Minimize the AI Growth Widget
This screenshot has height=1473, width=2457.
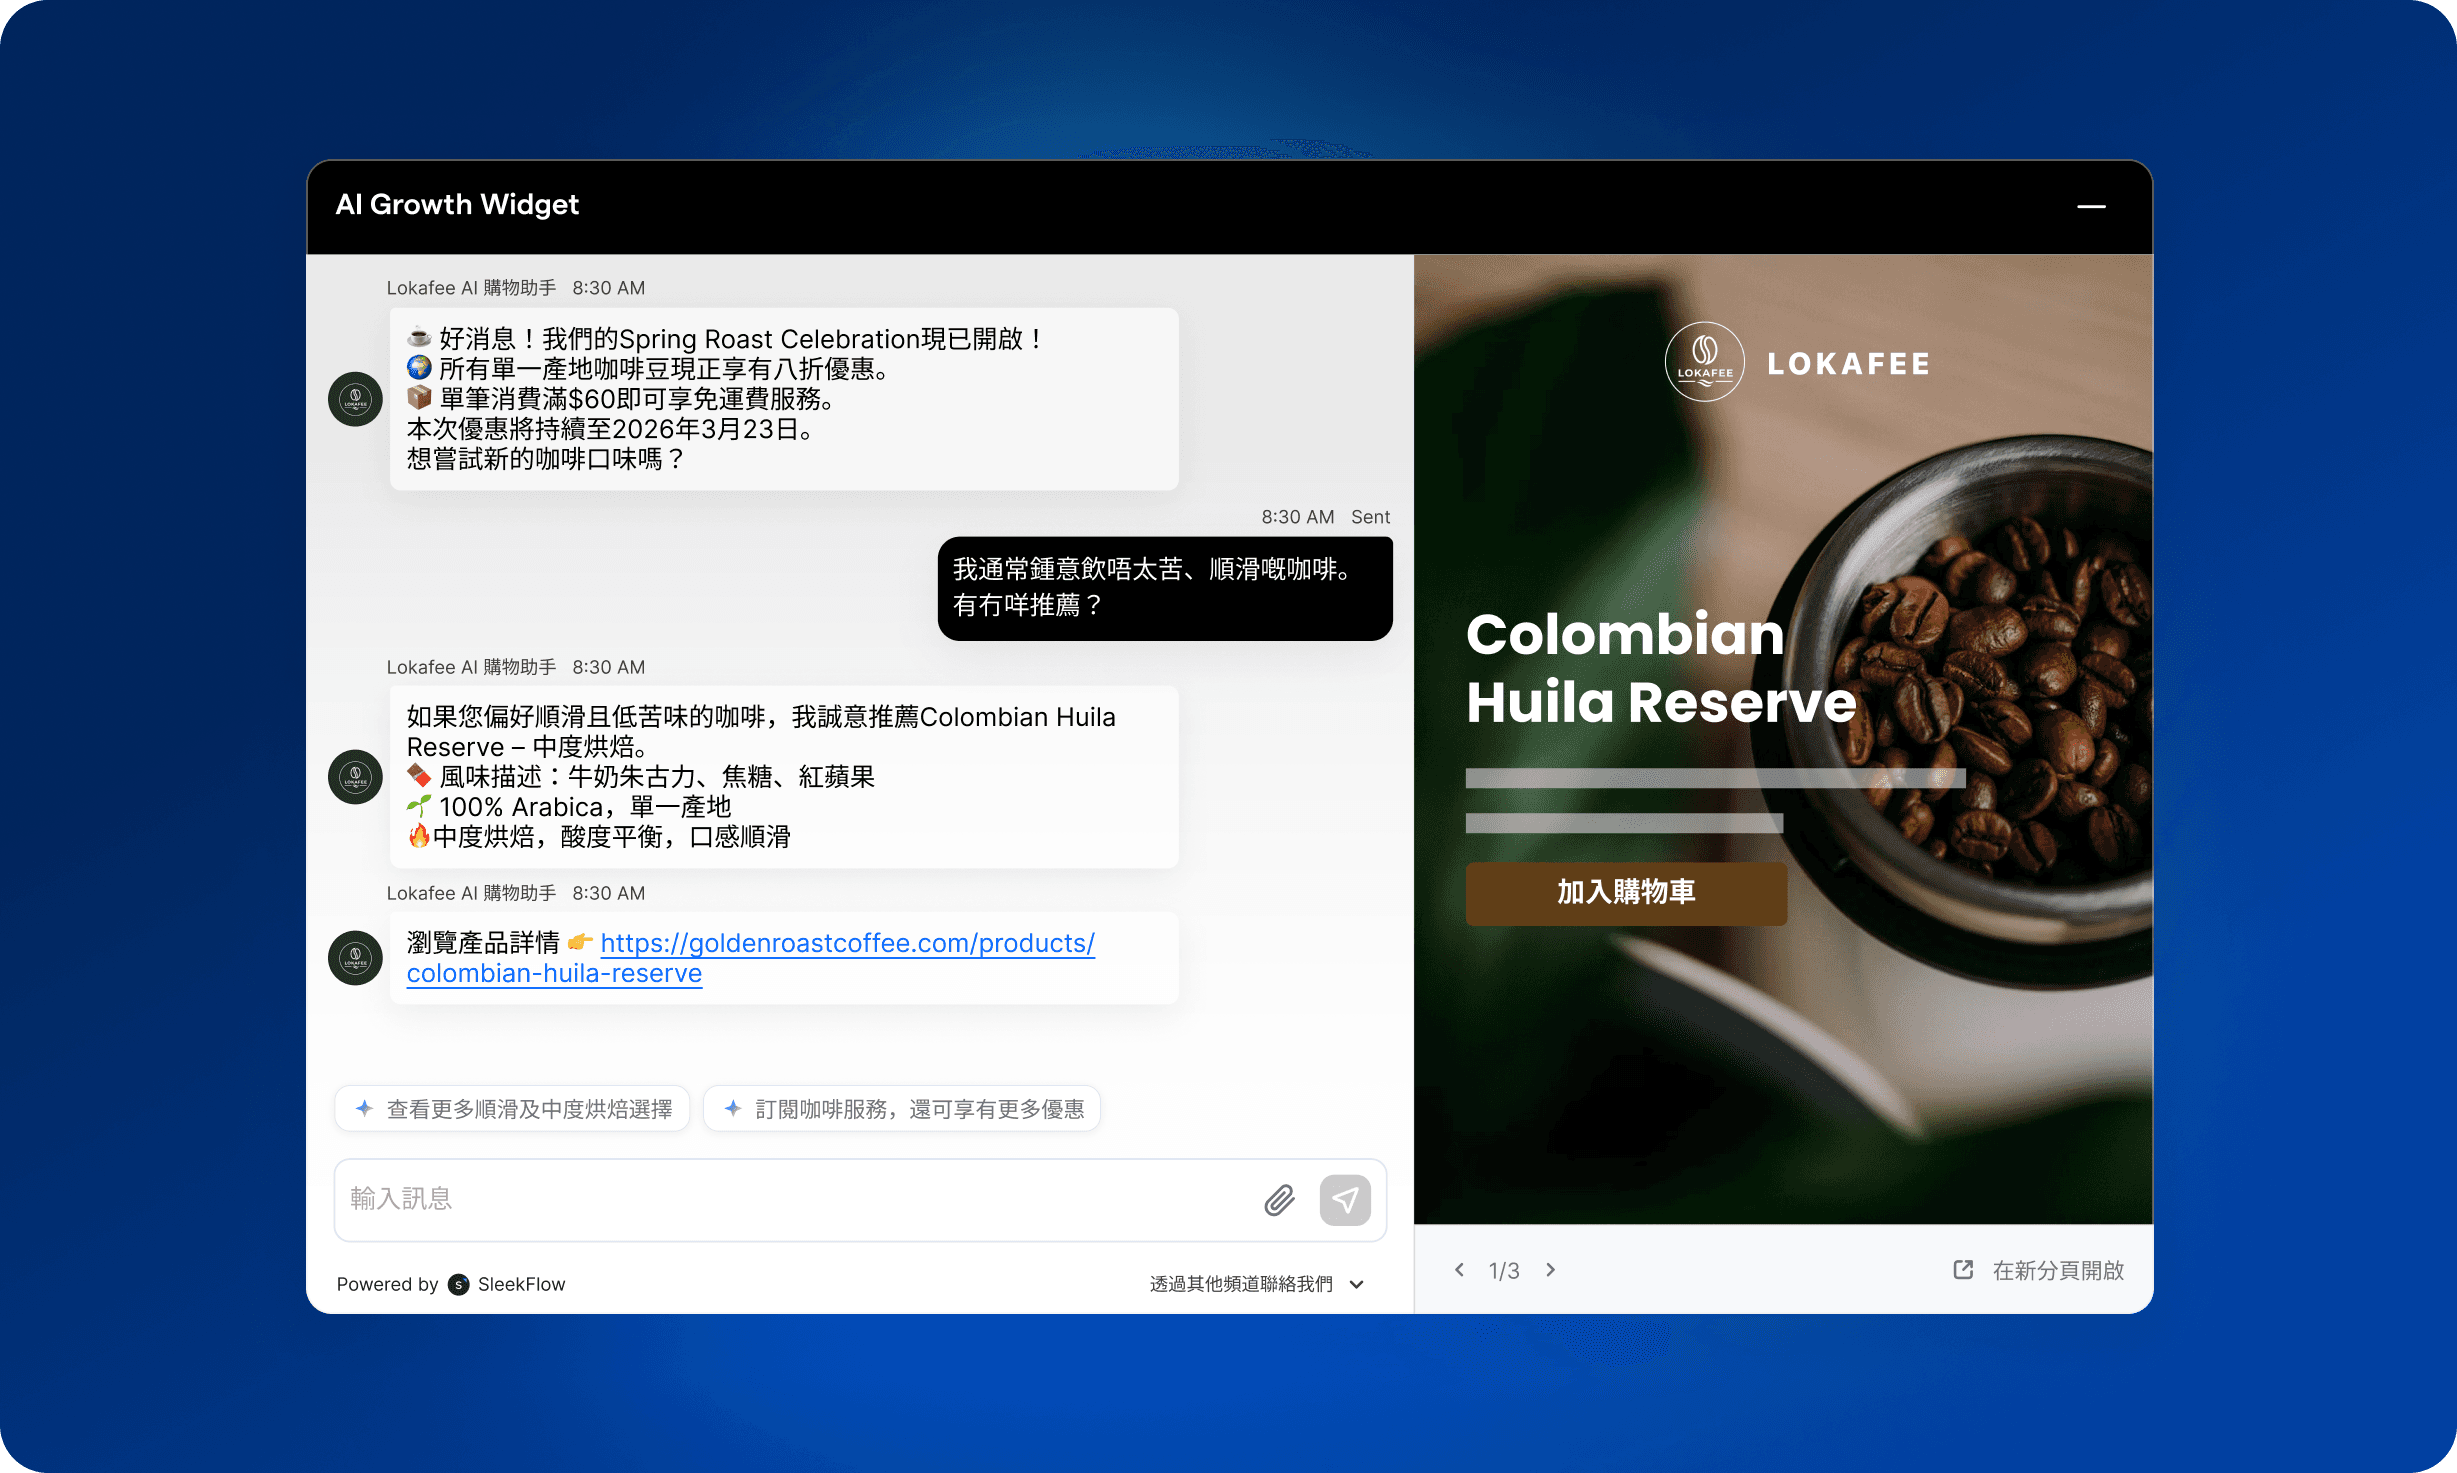coord(2092,206)
